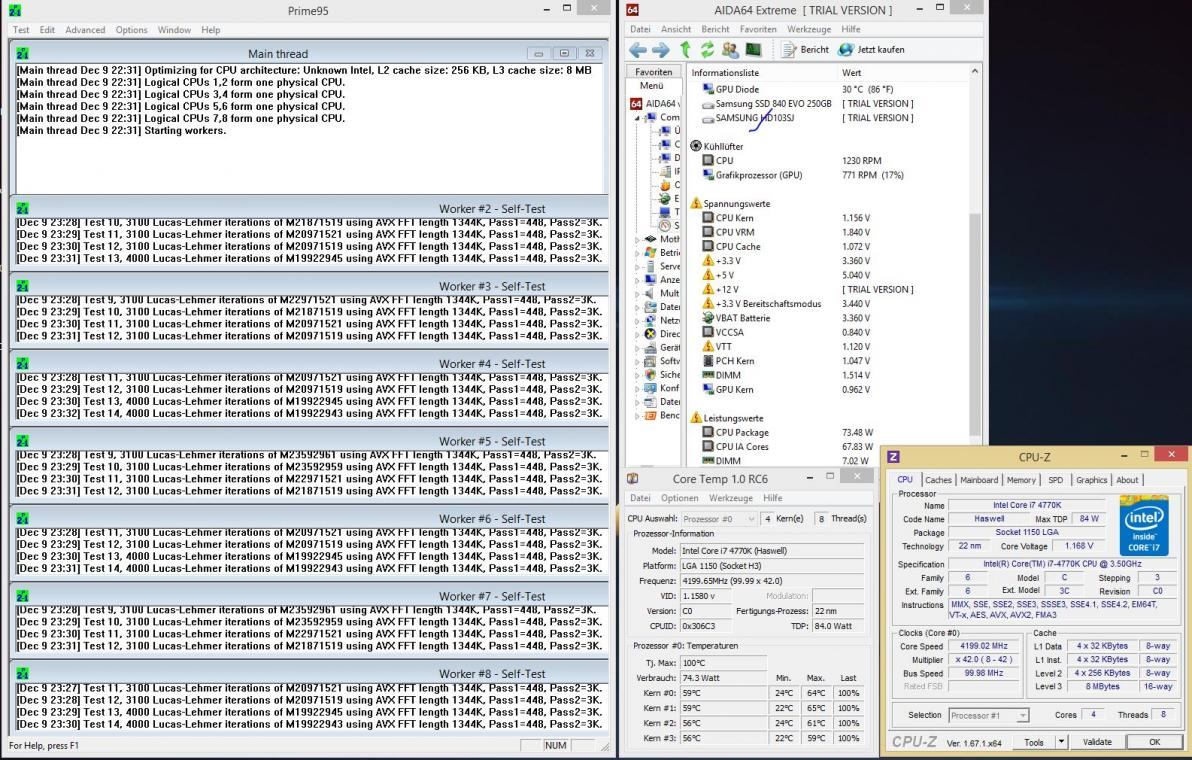The height and width of the screenshot is (760, 1192).
Task: Select the Favoriten tab in AIDA64 sidebar
Action: click(x=653, y=71)
